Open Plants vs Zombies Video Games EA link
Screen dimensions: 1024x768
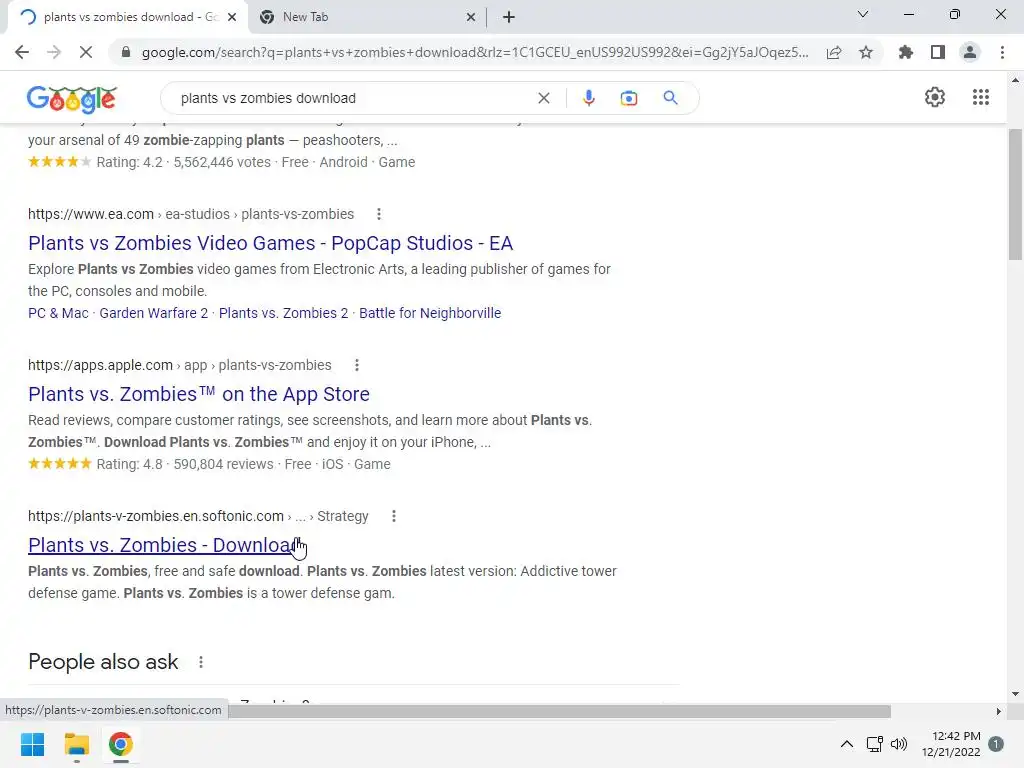270,243
